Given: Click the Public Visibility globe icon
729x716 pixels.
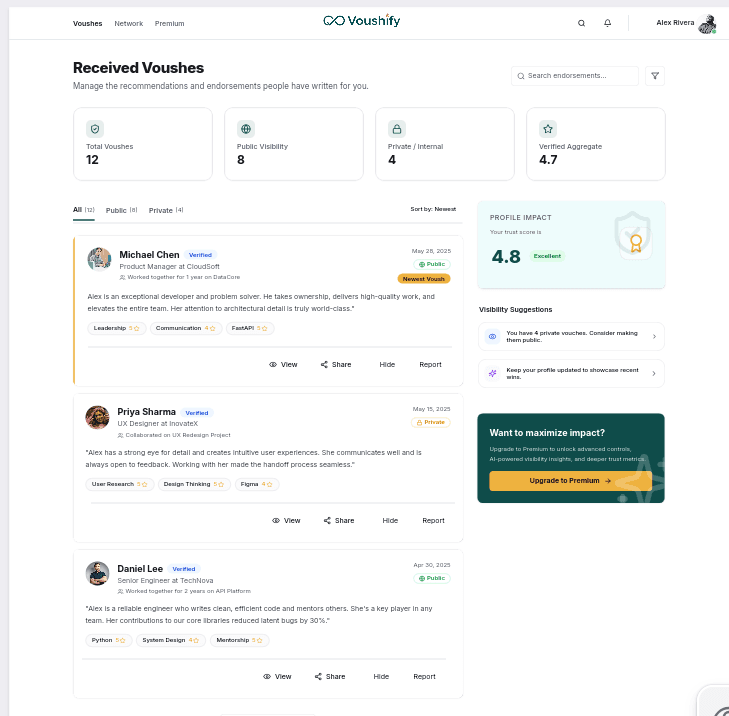Looking at the screenshot, I should click(x=246, y=129).
